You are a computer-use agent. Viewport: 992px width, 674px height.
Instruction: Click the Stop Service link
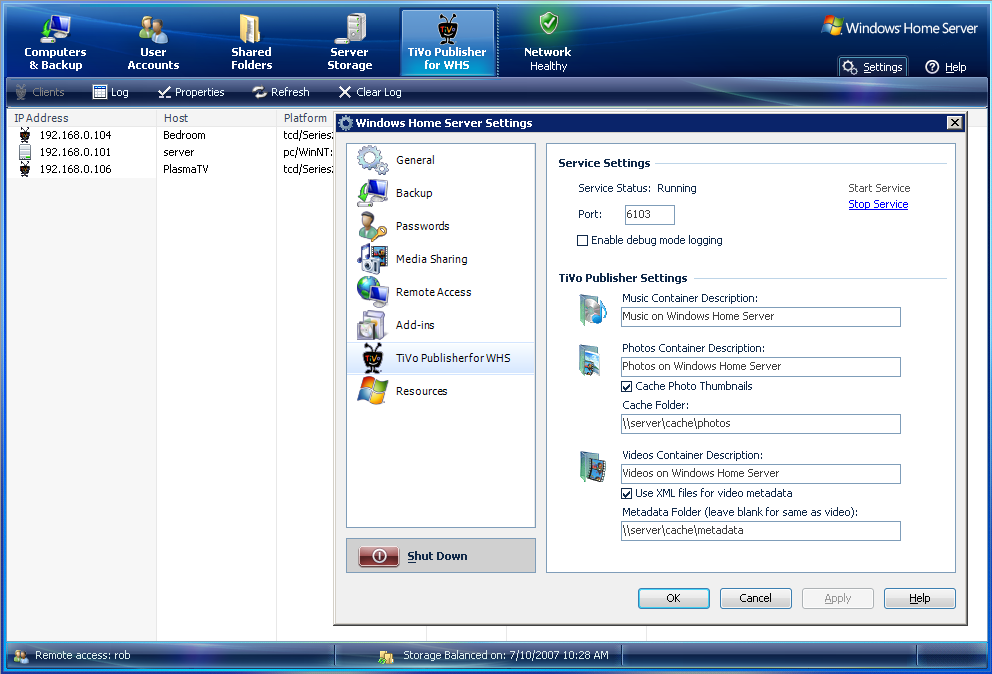[x=878, y=204]
